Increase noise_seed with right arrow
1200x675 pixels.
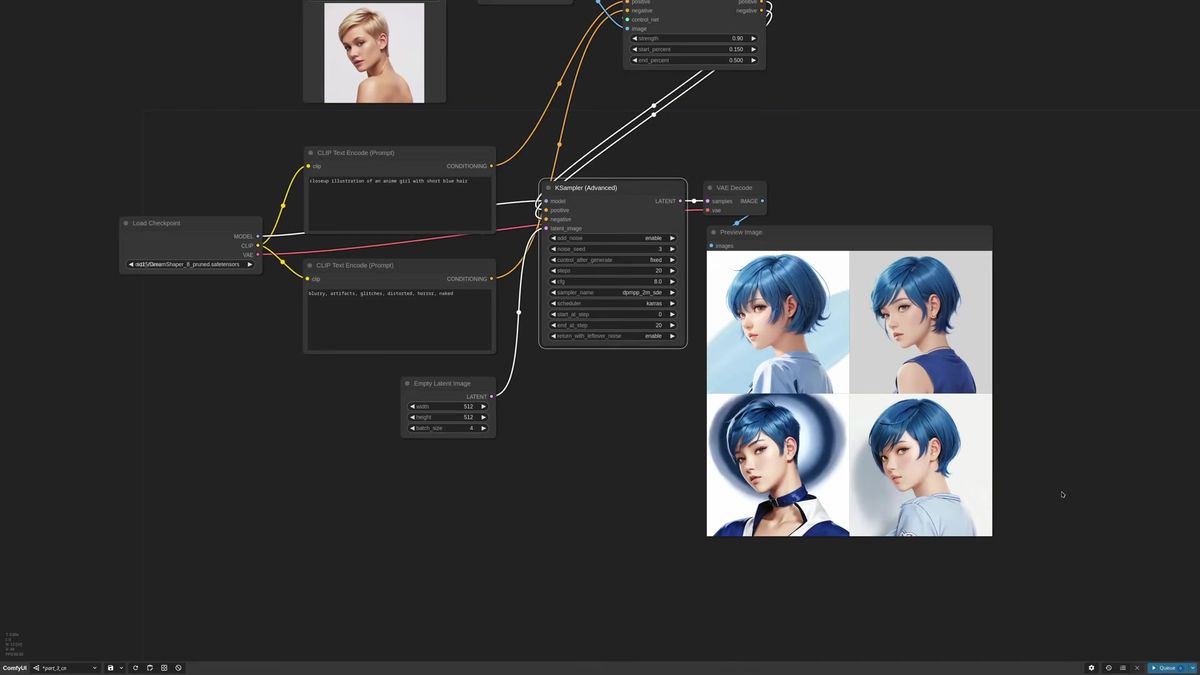click(671, 249)
